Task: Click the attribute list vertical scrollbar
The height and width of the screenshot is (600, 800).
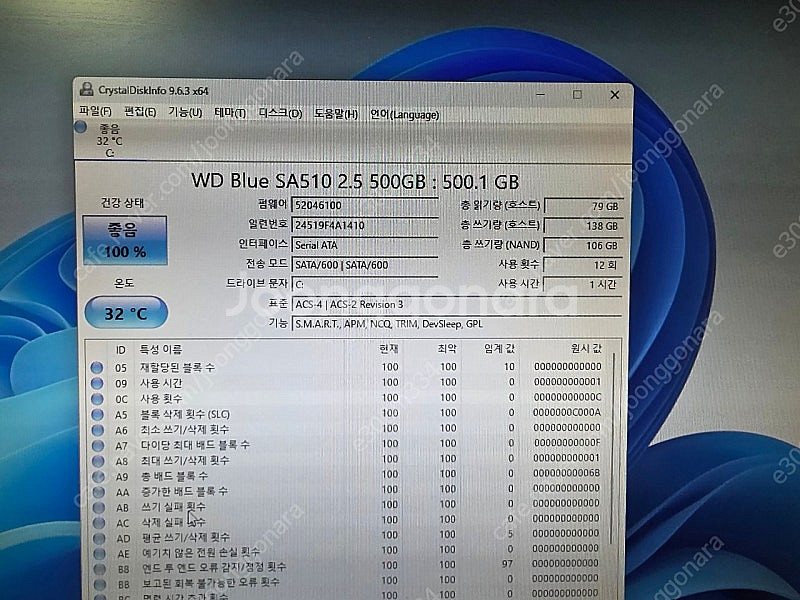Action: tap(613, 449)
